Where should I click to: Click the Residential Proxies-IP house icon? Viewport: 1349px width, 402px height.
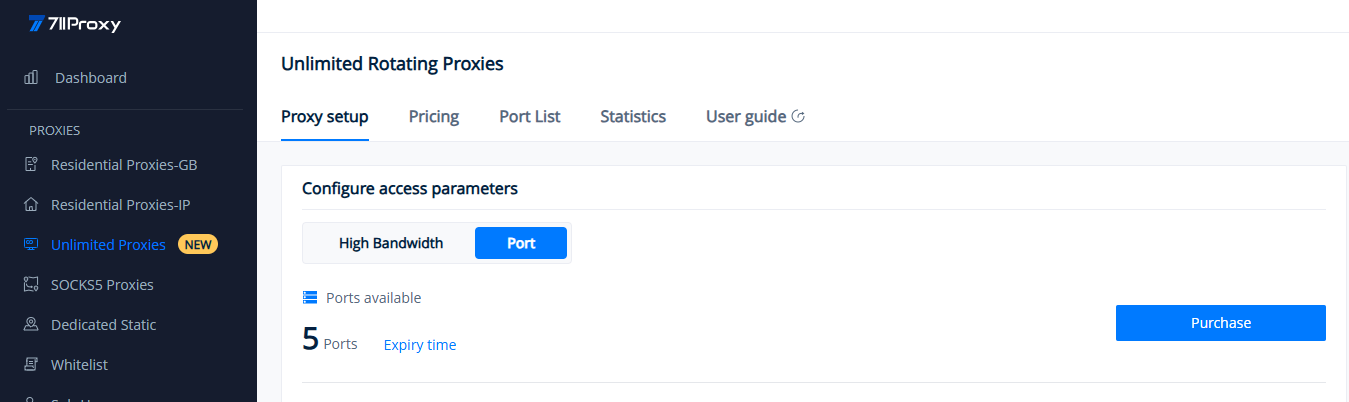31,205
